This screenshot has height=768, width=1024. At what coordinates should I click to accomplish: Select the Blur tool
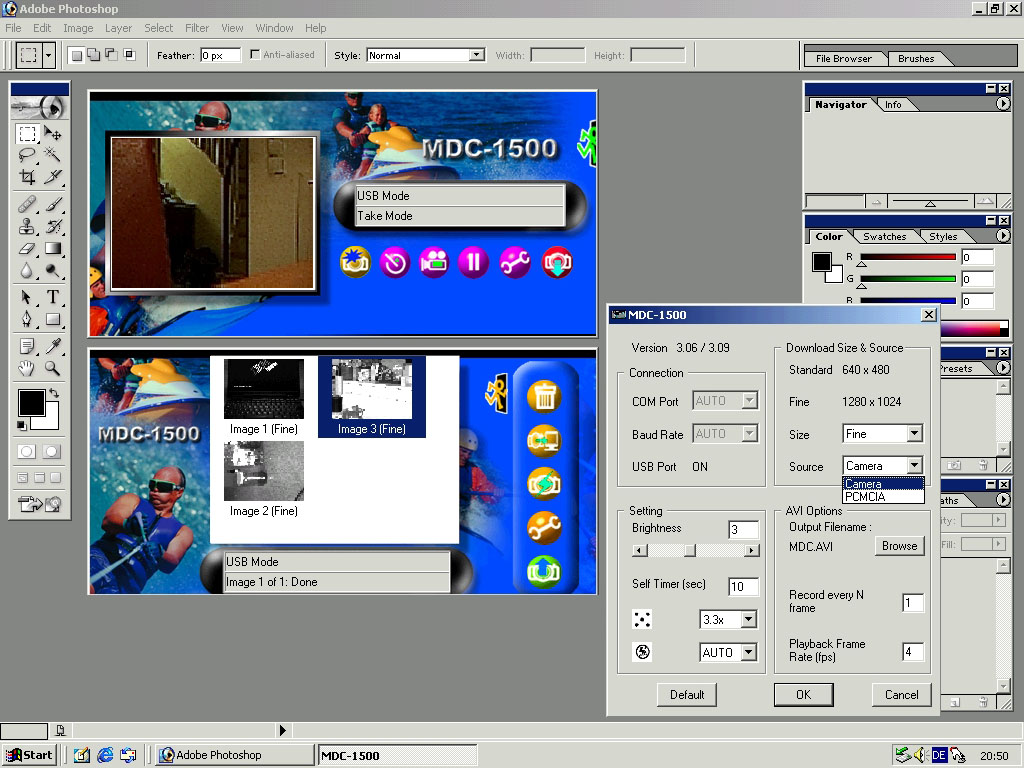pyautogui.click(x=27, y=270)
